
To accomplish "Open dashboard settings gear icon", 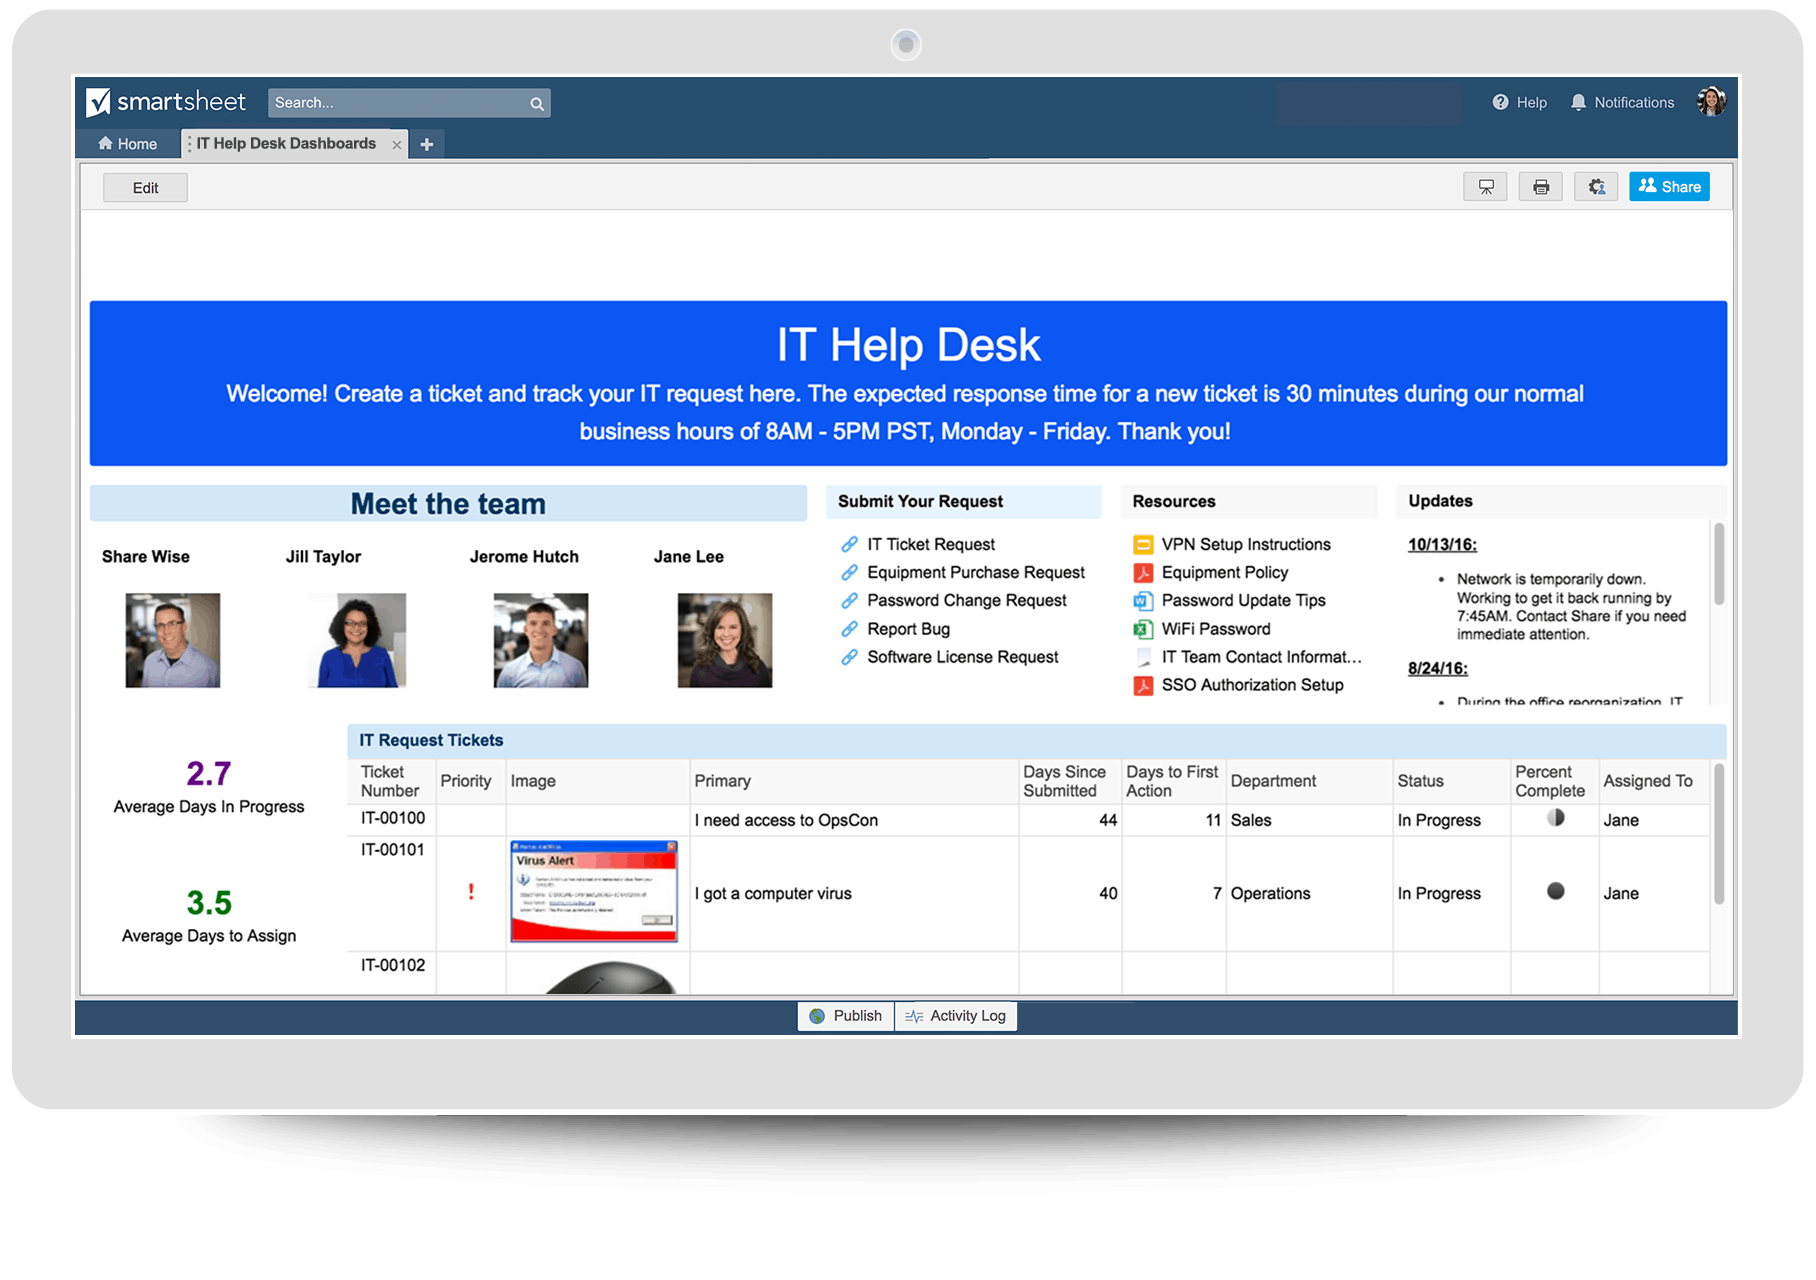I will 1596,187.
